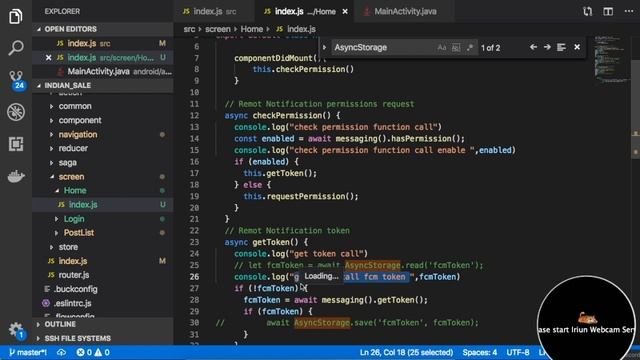Toggle Match Whole Word in find widget
Image resolution: width=640 pixels, height=360 pixels.
(x=456, y=48)
